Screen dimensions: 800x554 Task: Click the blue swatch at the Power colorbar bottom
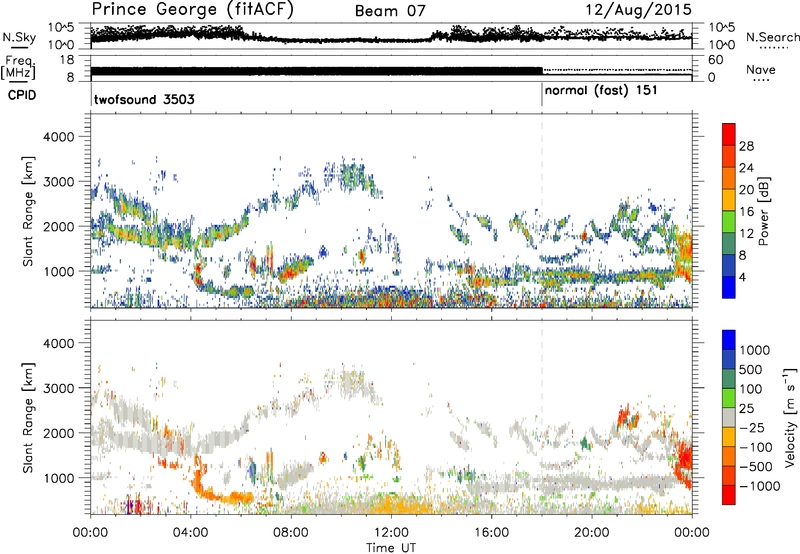coord(729,287)
